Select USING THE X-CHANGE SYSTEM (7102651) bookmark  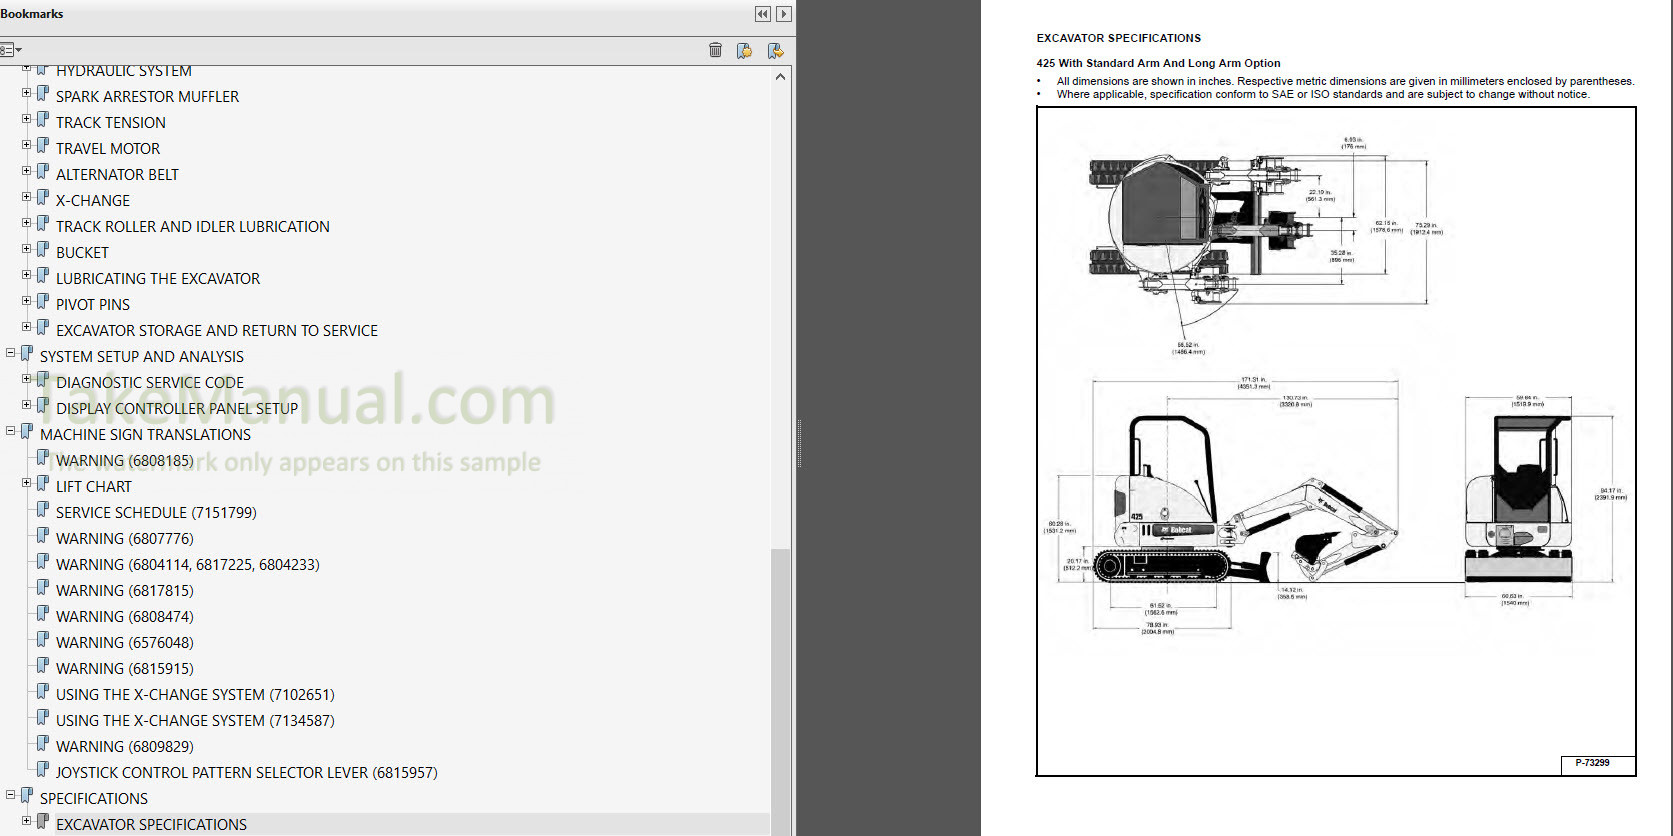coord(195,695)
